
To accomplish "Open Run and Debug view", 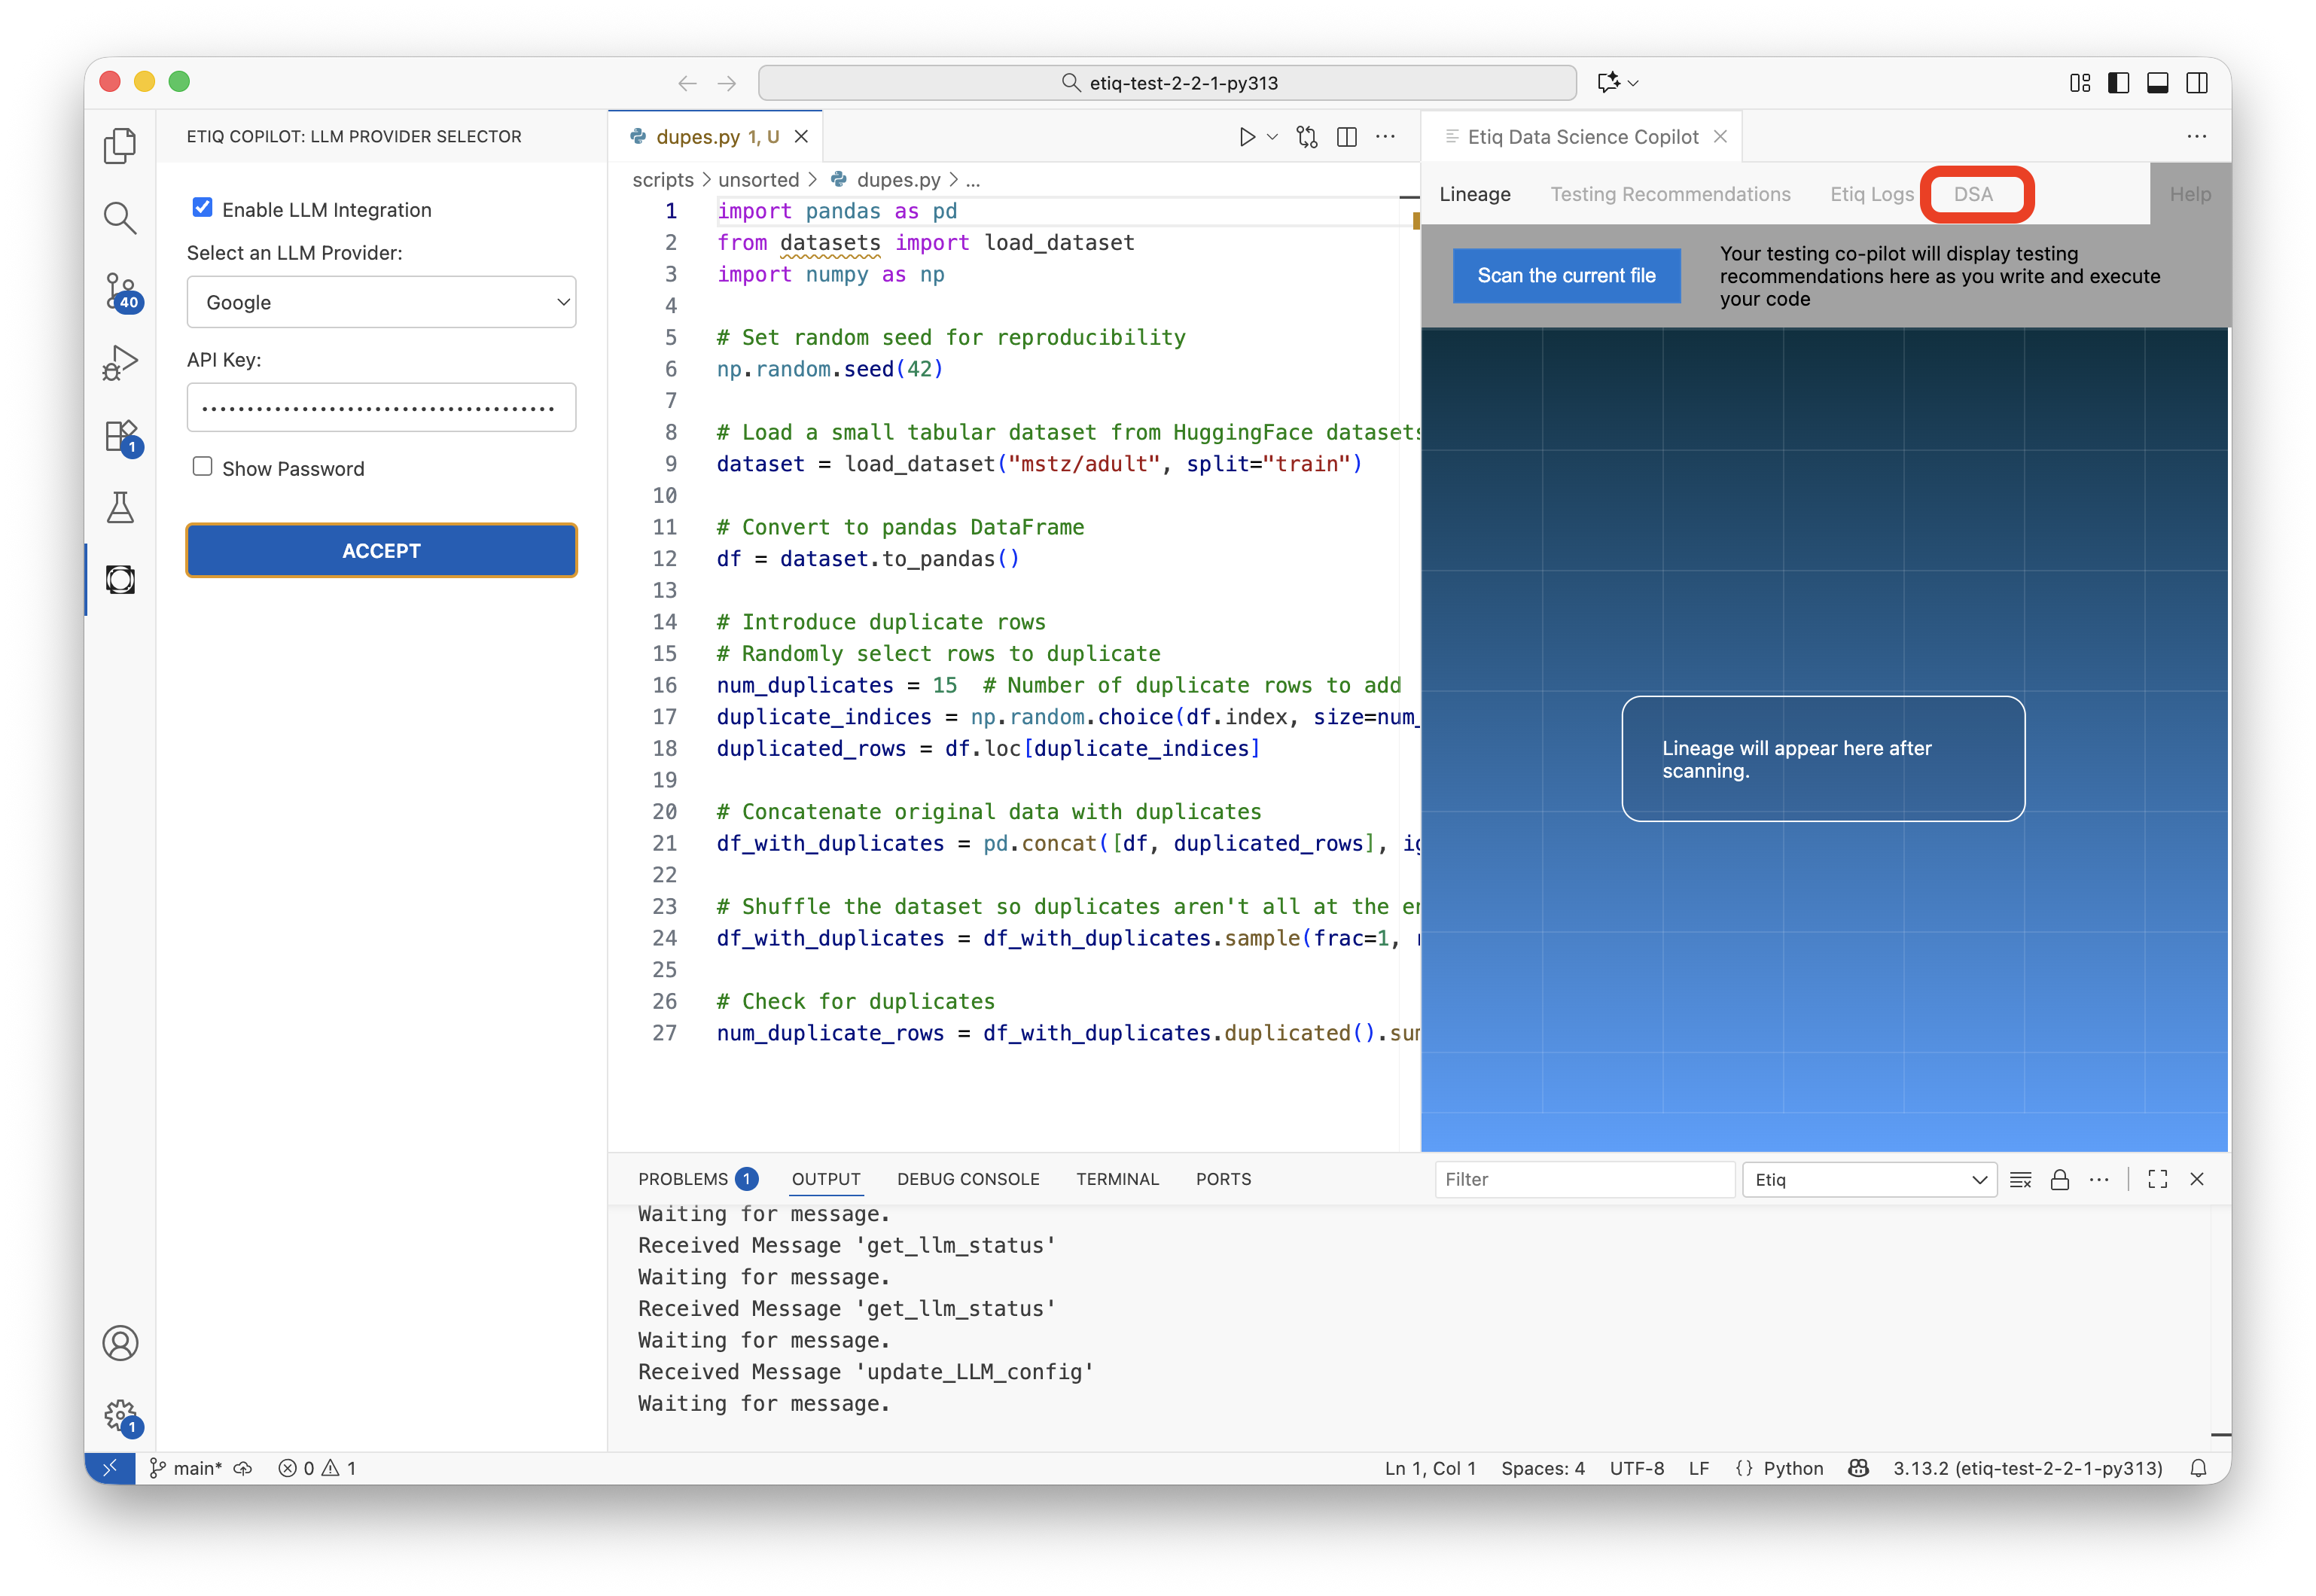I will pyautogui.click(x=120, y=363).
